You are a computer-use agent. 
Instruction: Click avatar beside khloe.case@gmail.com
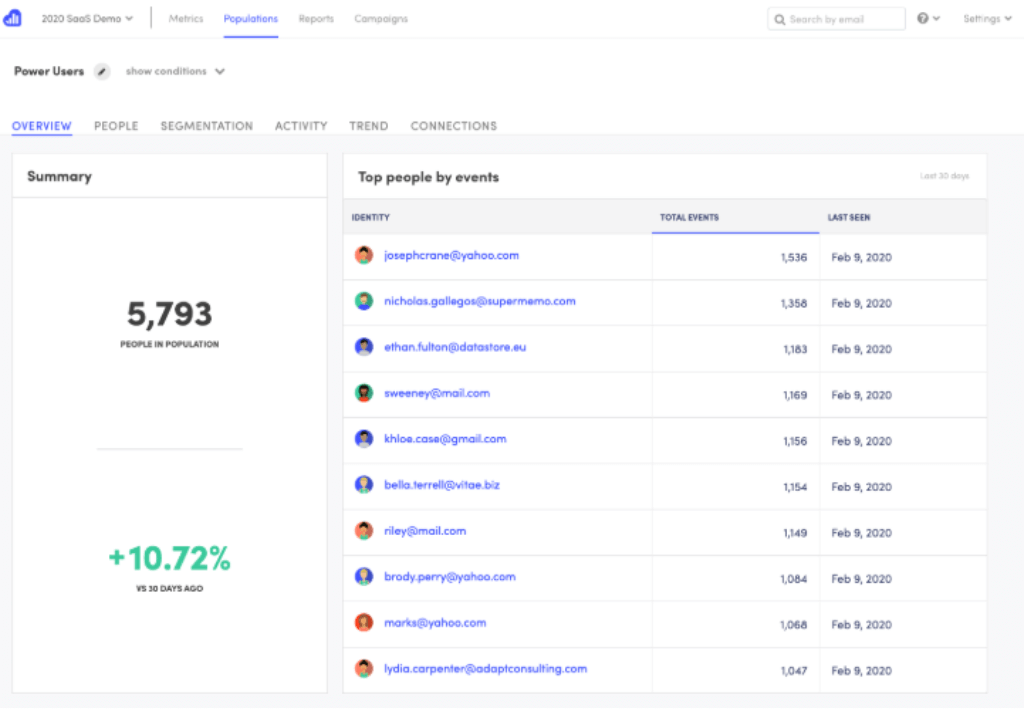pos(364,439)
